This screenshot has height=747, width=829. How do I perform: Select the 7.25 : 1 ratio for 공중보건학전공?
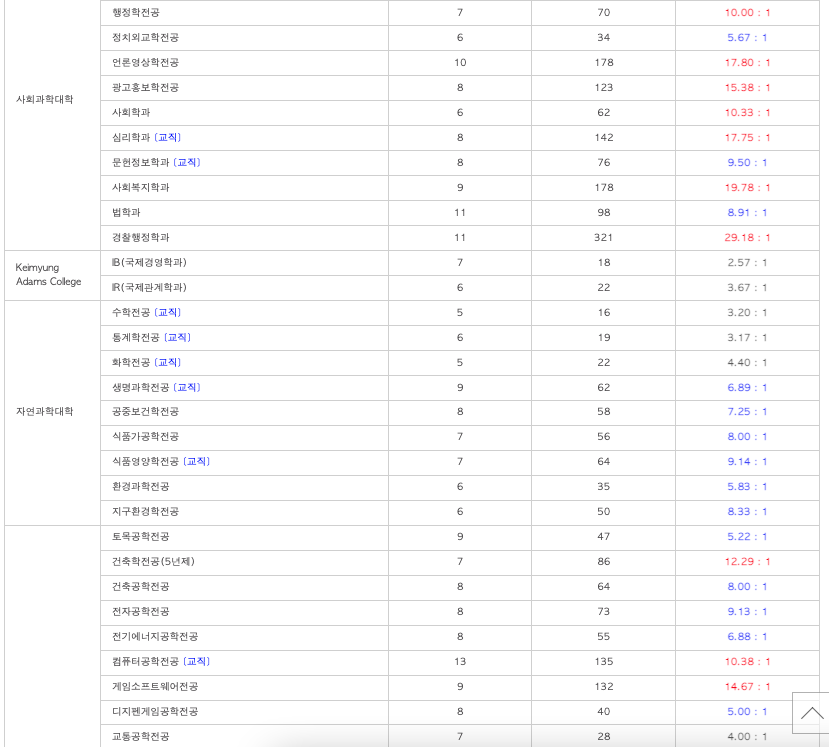(747, 411)
